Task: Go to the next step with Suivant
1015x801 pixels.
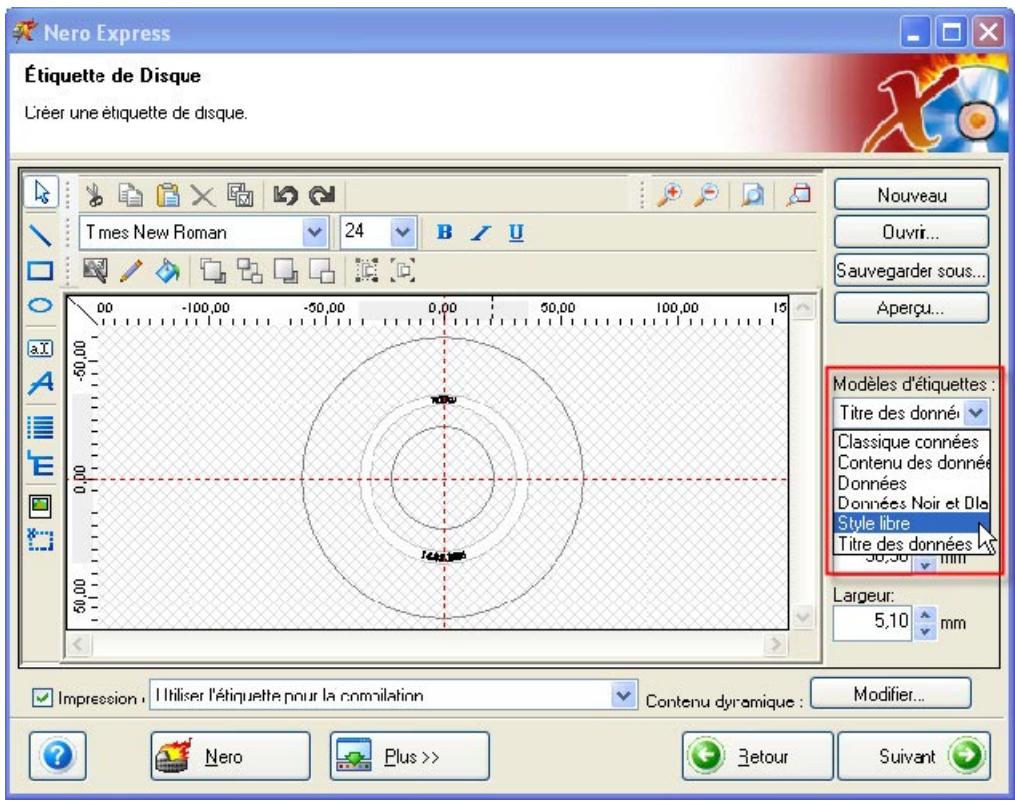Action: [914, 756]
